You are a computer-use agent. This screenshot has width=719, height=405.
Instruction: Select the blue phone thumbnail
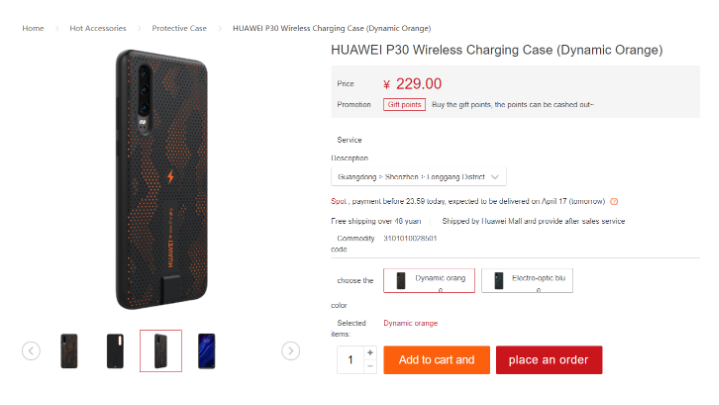[x=206, y=351]
